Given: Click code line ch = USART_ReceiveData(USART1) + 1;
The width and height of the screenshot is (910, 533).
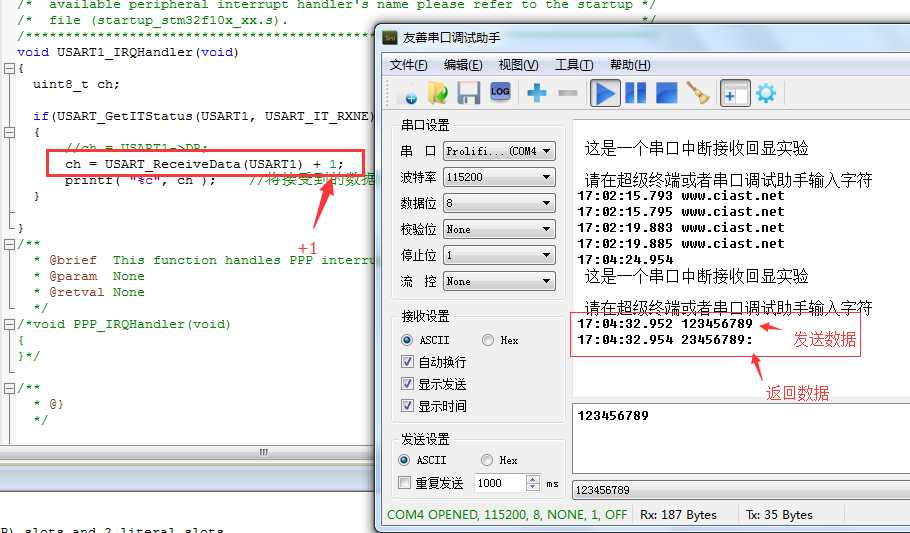Looking at the screenshot, I should coord(204,164).
